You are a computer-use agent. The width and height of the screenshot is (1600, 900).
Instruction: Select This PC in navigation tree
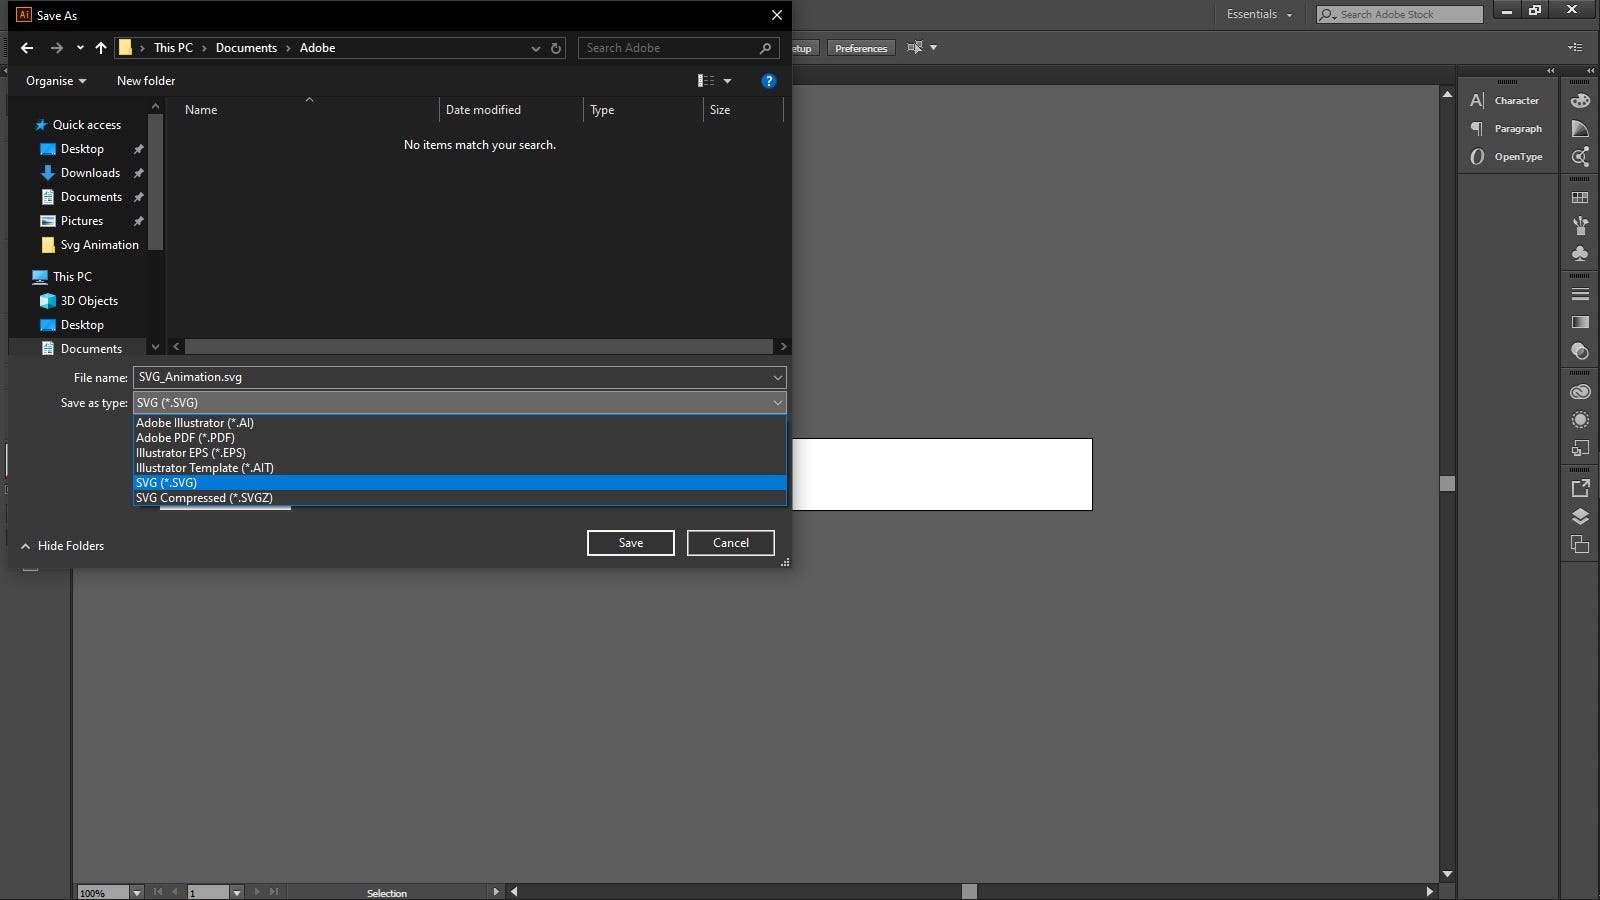[62, 277]
